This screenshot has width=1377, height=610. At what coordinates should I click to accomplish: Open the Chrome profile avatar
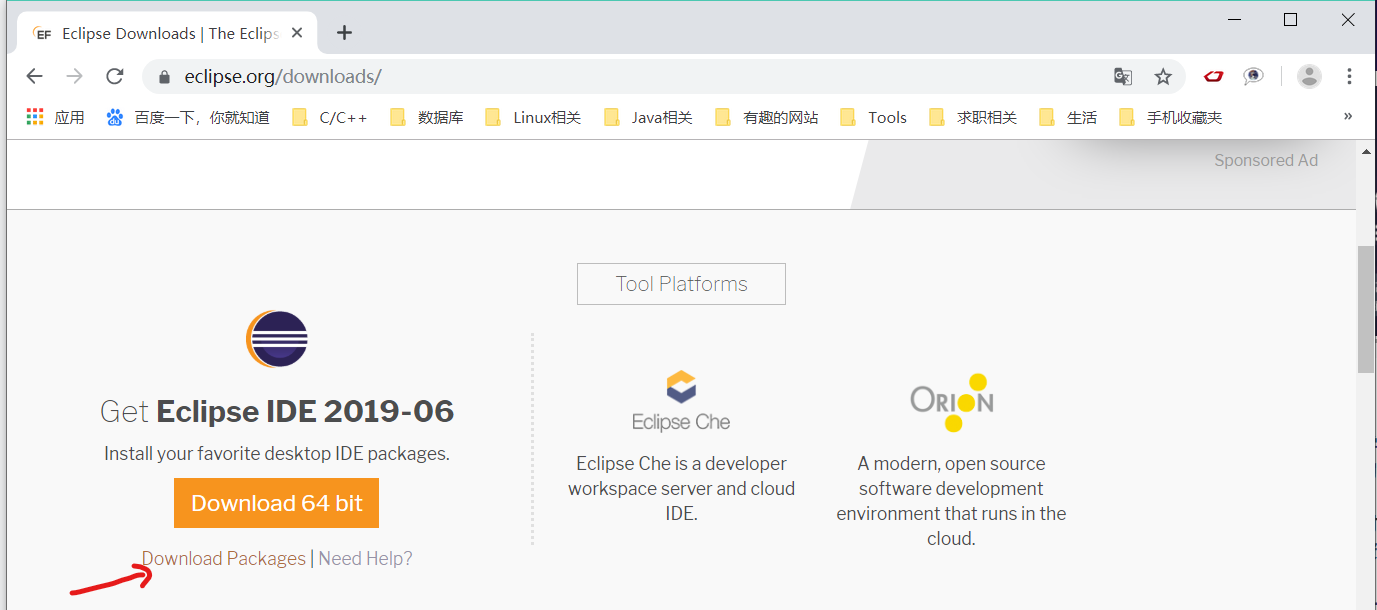tap(1309, 76)
